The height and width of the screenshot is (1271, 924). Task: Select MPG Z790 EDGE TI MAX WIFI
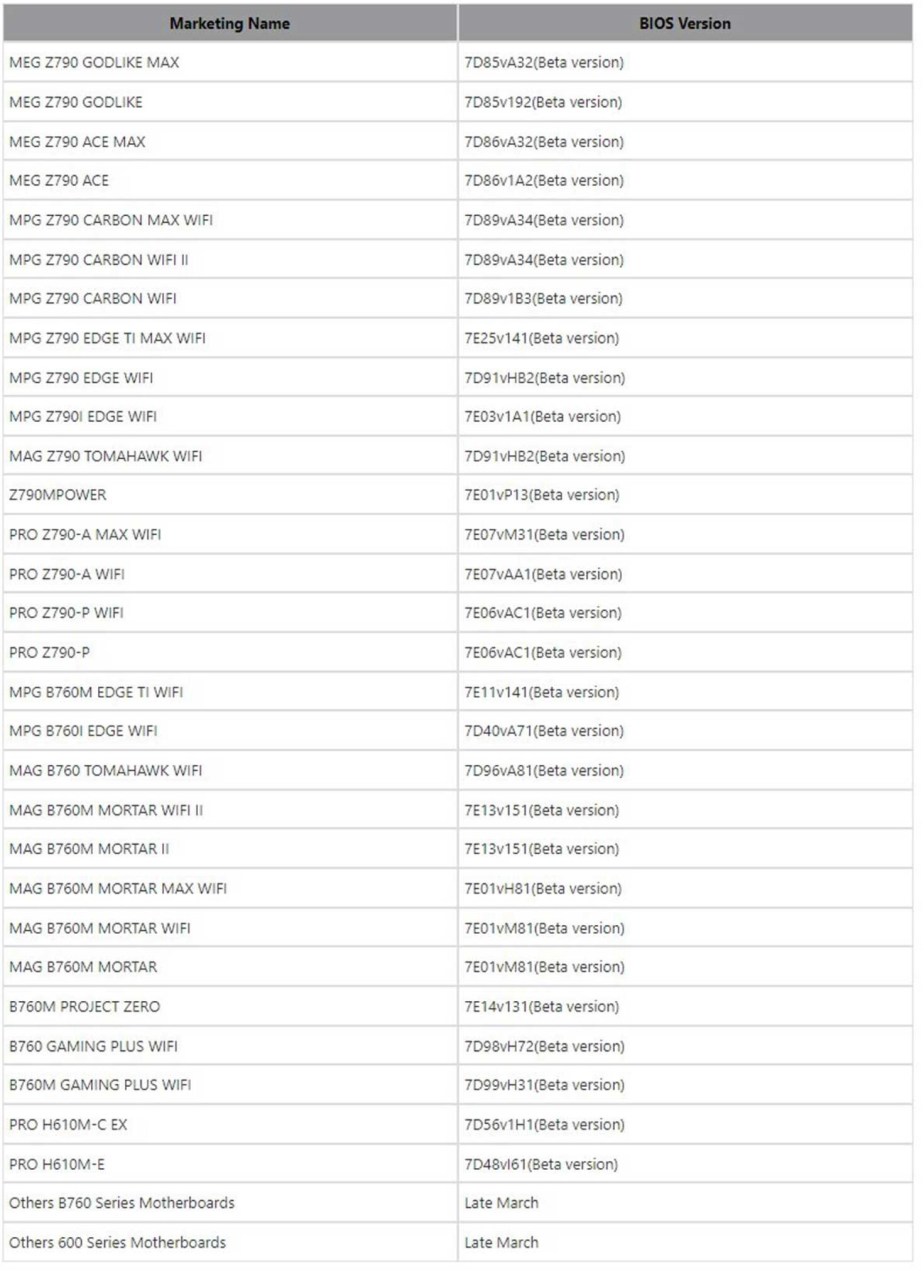point(107,338)
